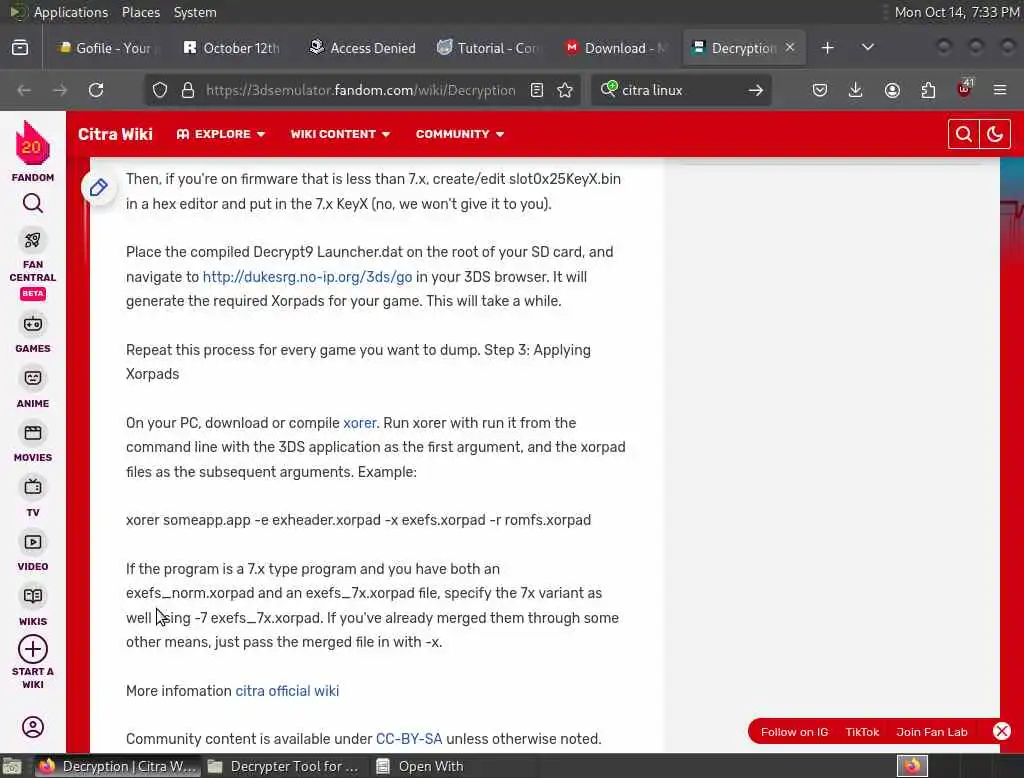The image size is (1024, 778).
Task: Dismiss the social banner with X
Action: (1002, 732)
